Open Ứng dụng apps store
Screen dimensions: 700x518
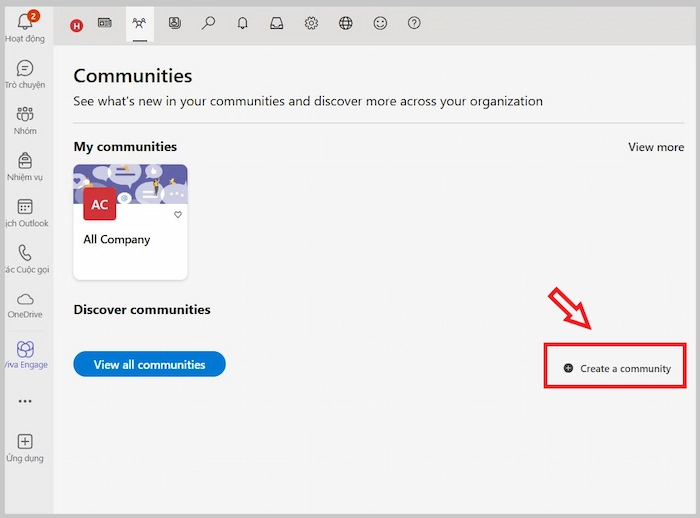pyautogui.click(x=25, y=448)
